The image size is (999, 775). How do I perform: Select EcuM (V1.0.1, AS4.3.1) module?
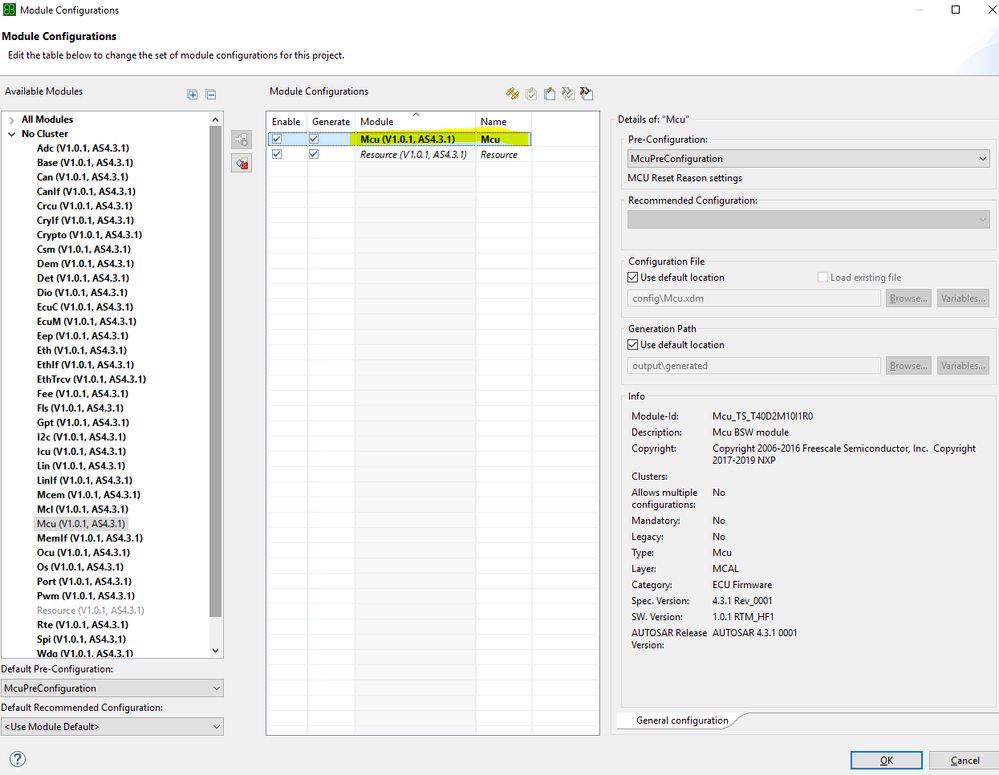click(87, 321)
